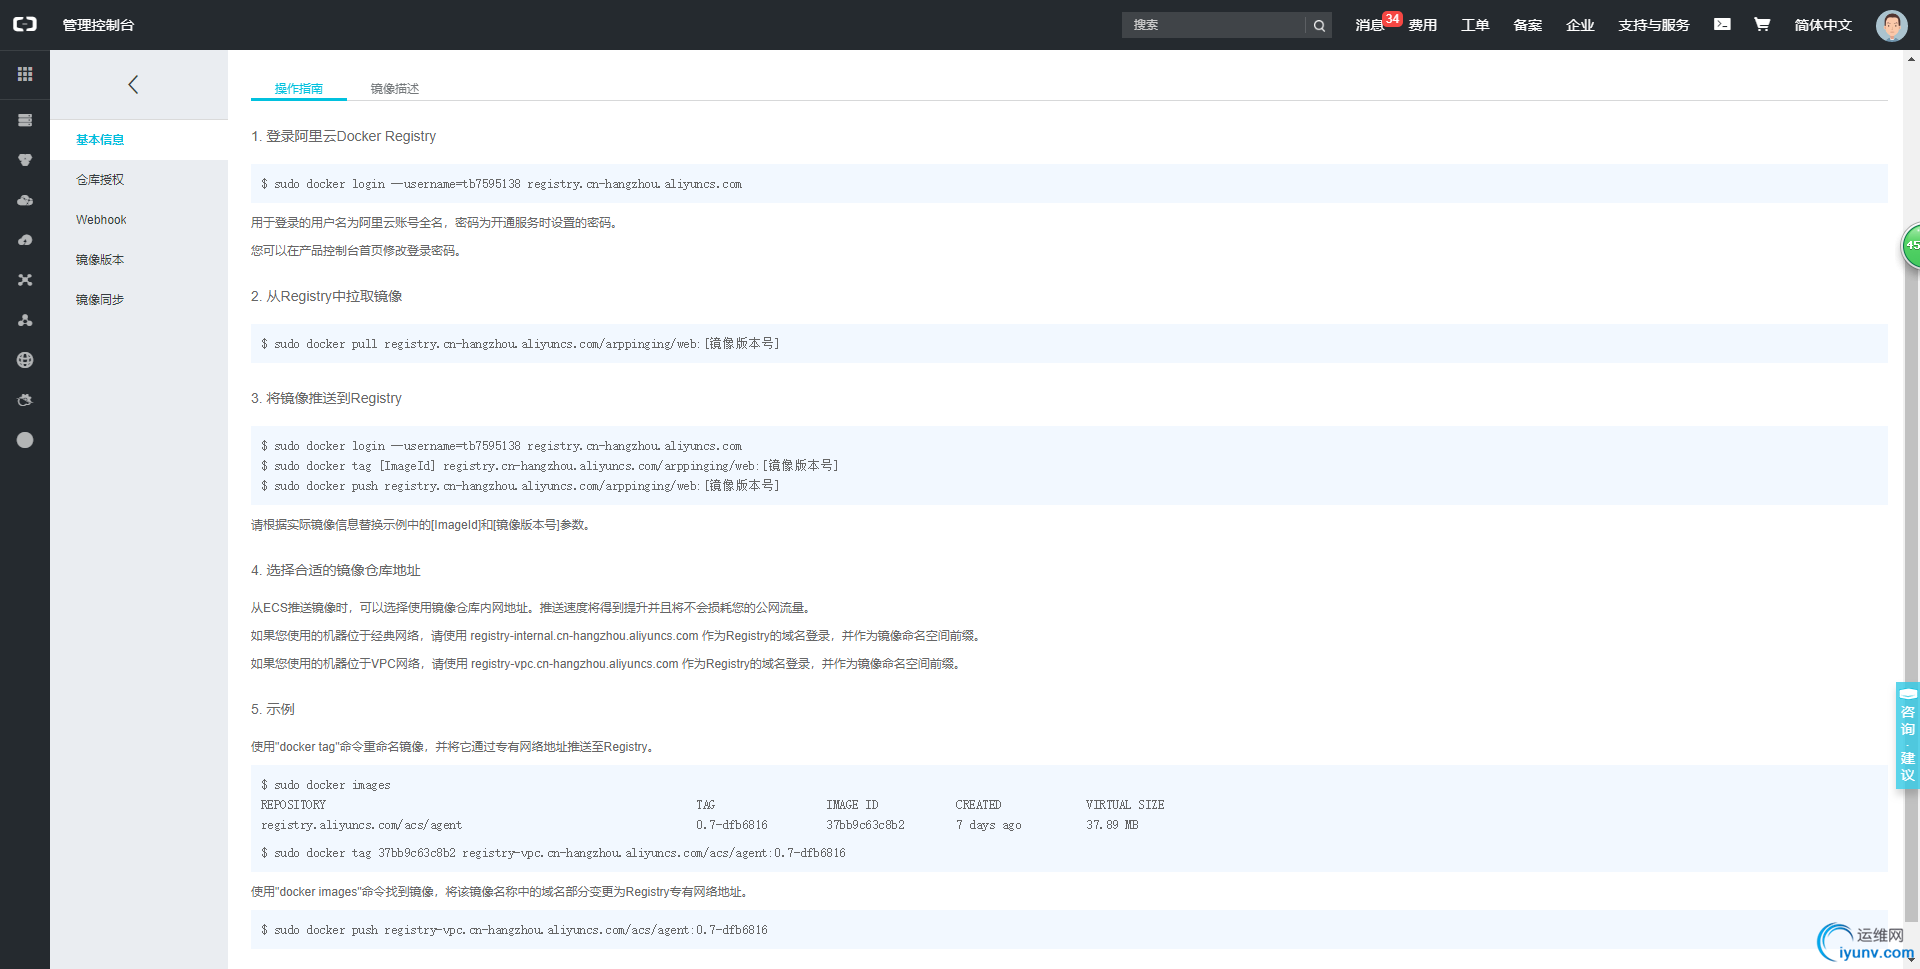This screenshot has height=969, width=1920.
Task: Click the TAG value 0.7-dfb6816 in table
Action: coord(732,825)
